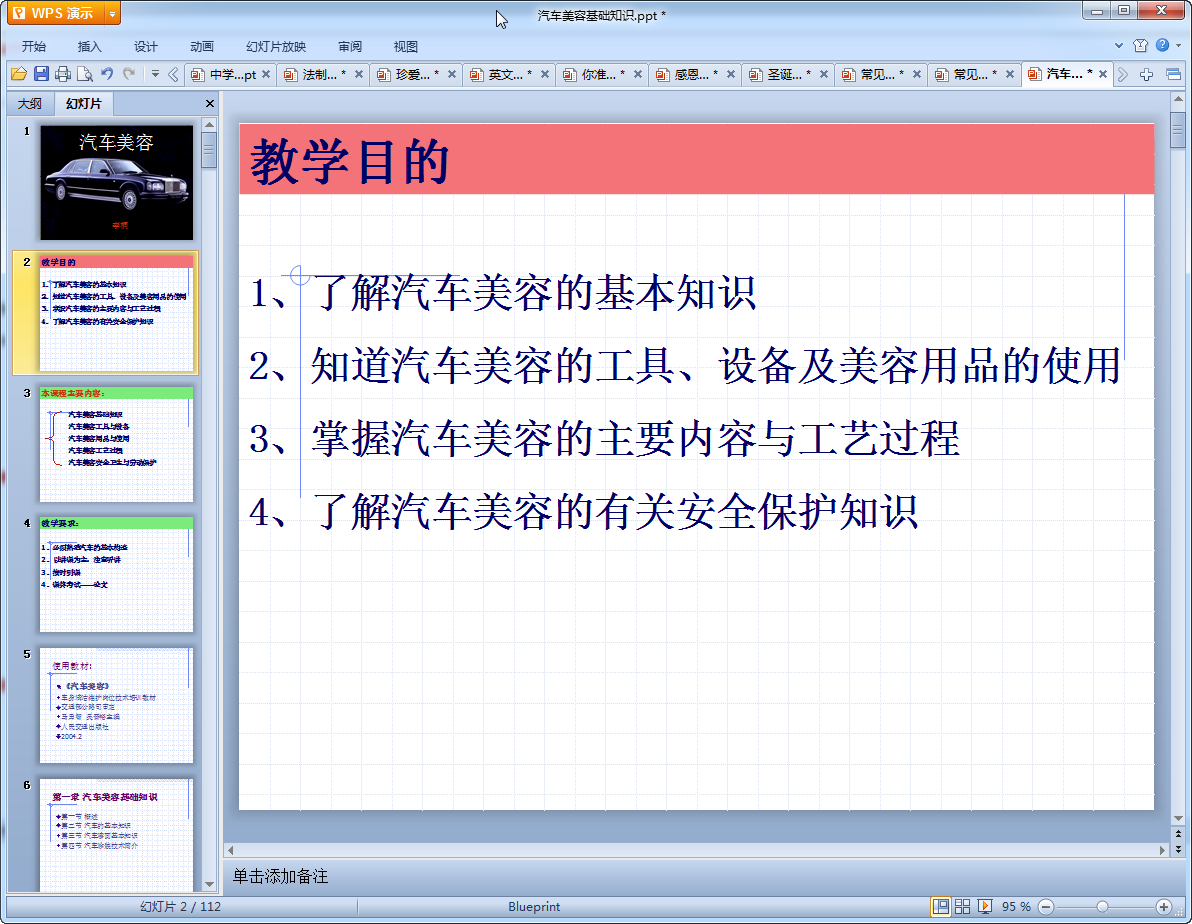
Task: Click the line 了解汽车美容的基本知识
Action: (534, 293)
